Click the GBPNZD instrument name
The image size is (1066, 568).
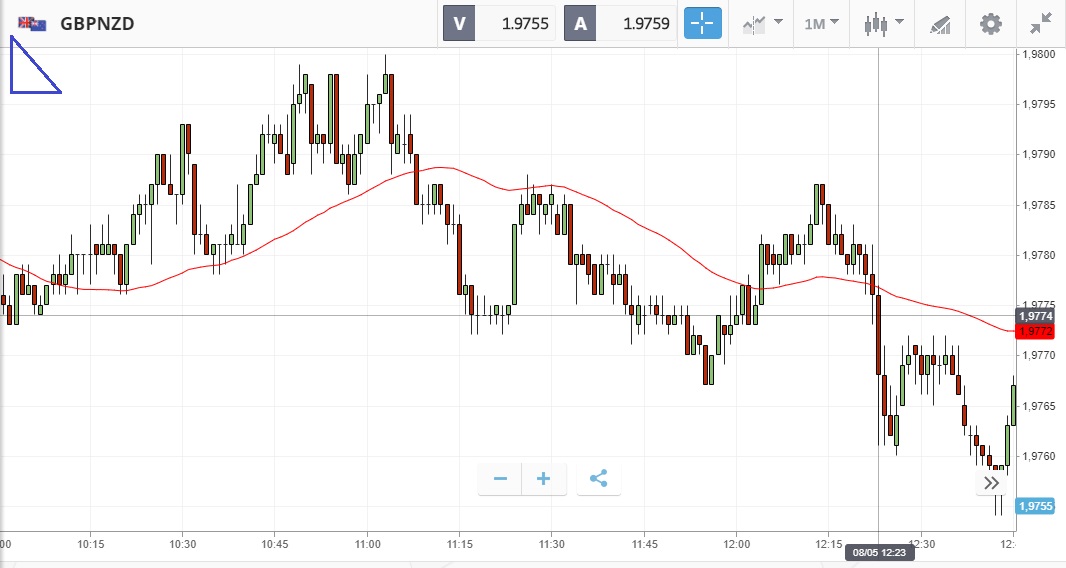(x=97, y=23)
